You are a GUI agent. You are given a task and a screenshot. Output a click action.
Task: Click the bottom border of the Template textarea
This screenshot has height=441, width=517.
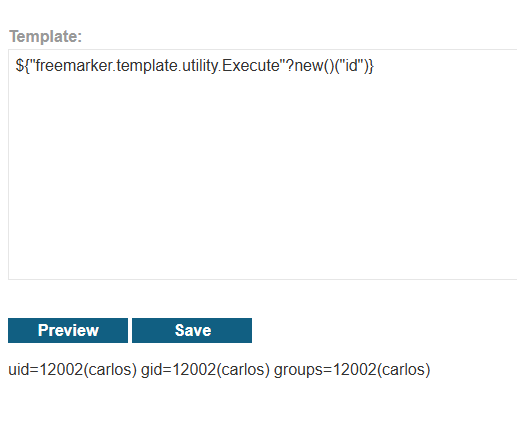coord(263,279)
